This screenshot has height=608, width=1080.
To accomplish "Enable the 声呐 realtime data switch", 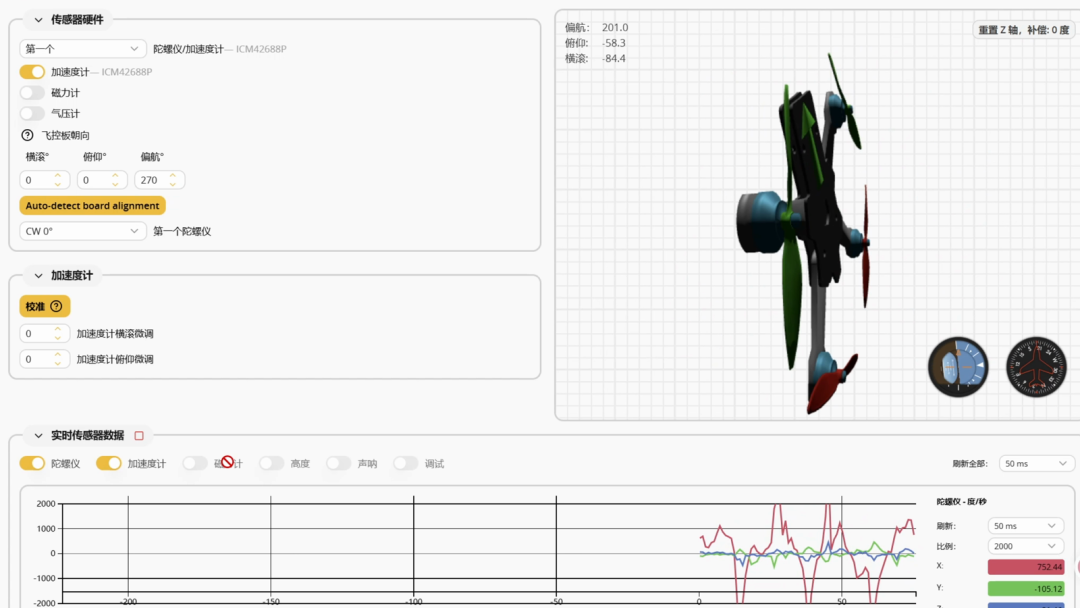I will coord(338,463).
